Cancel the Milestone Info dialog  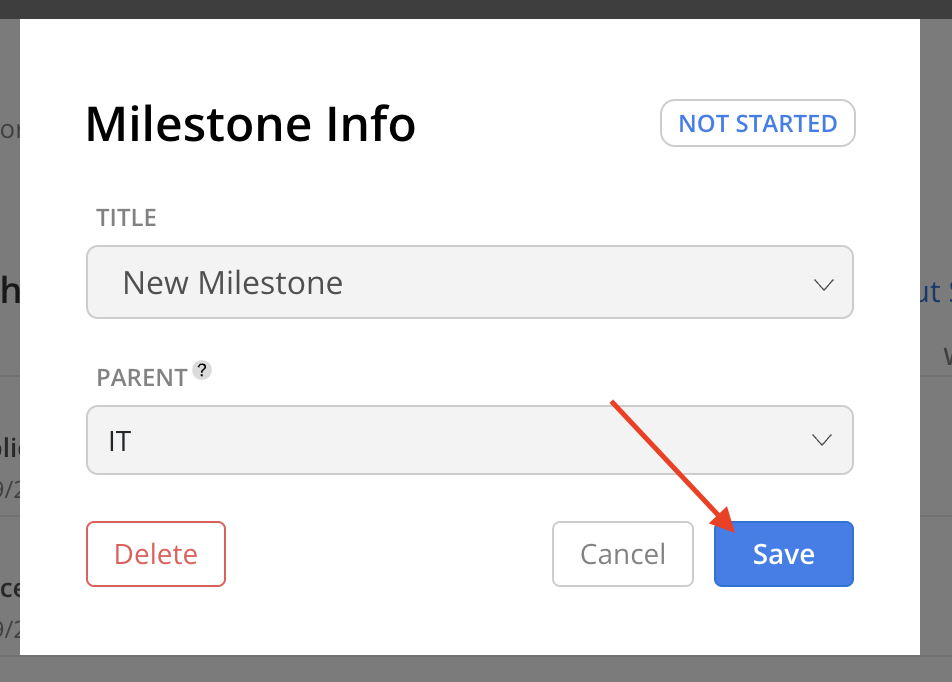(x=623, y=554)
